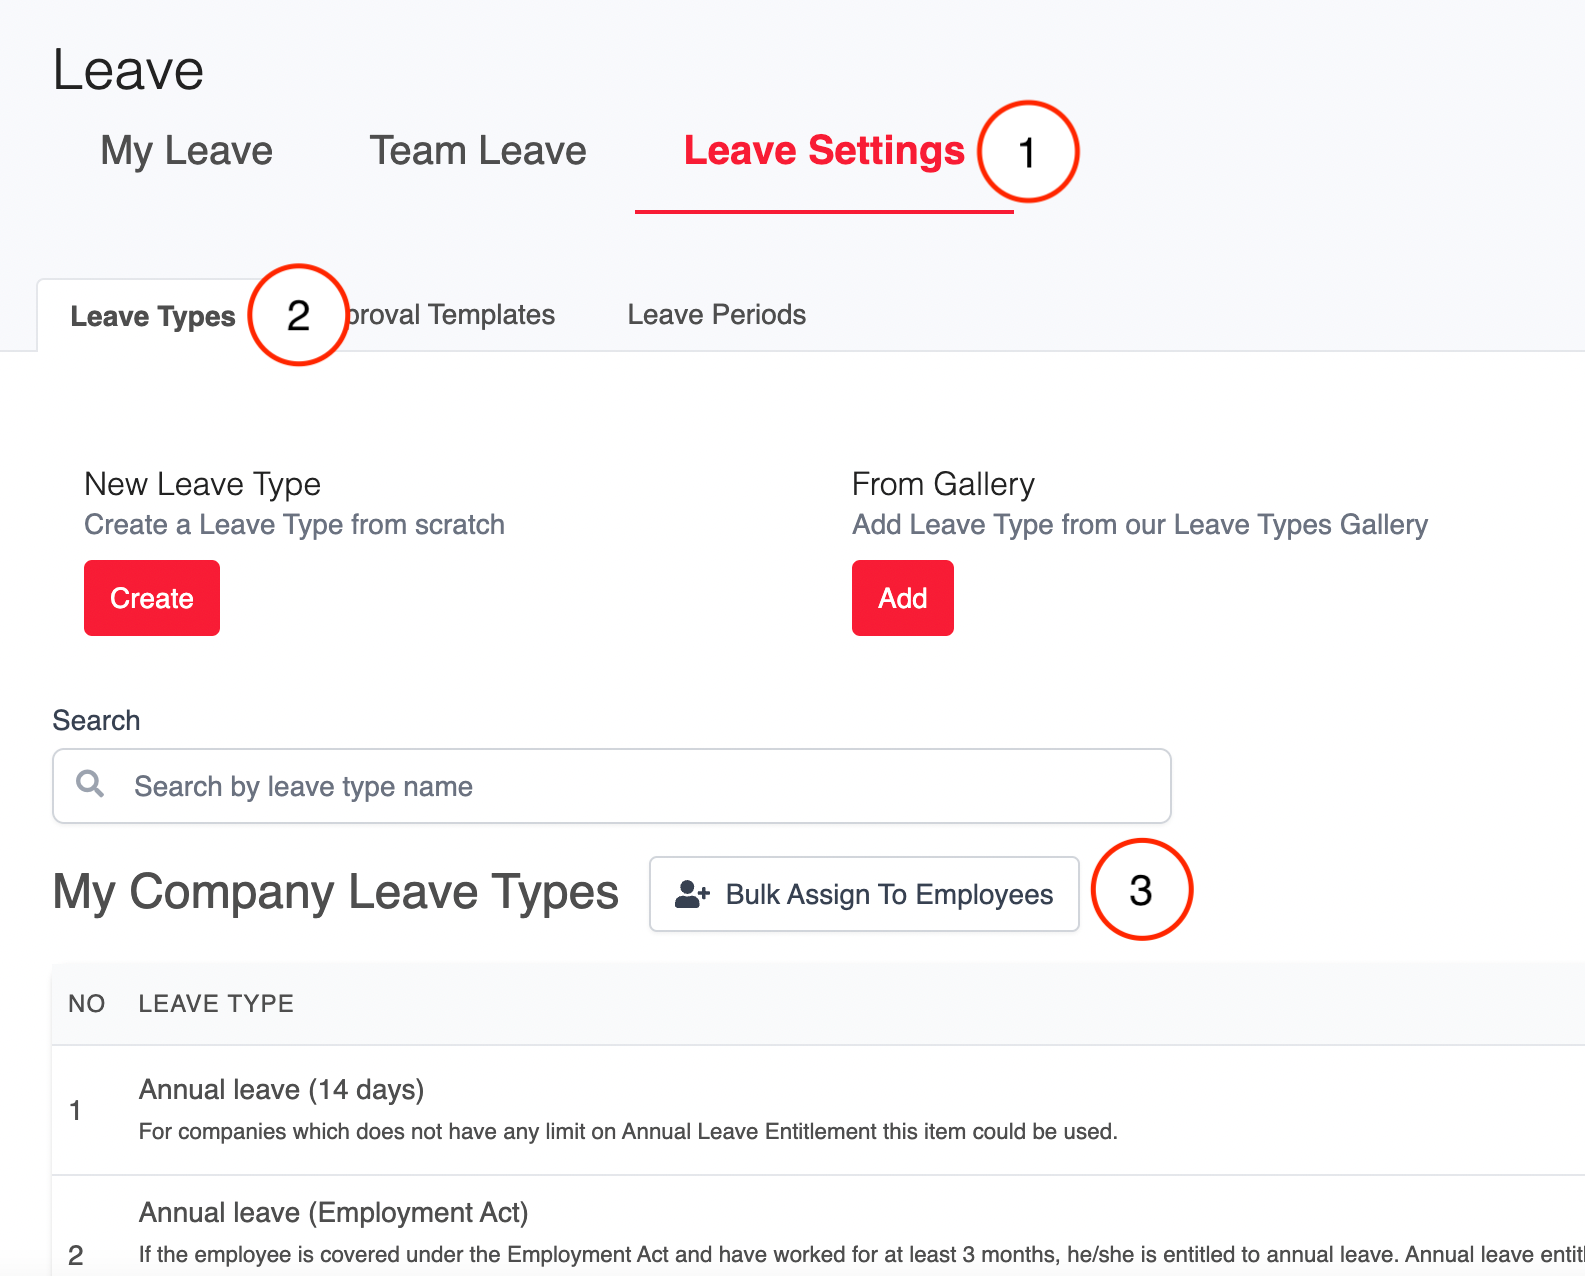Image resolution: width=1585 pixels, height=1276 pixels.
Task: Click the red Create button
Action: 152,598
